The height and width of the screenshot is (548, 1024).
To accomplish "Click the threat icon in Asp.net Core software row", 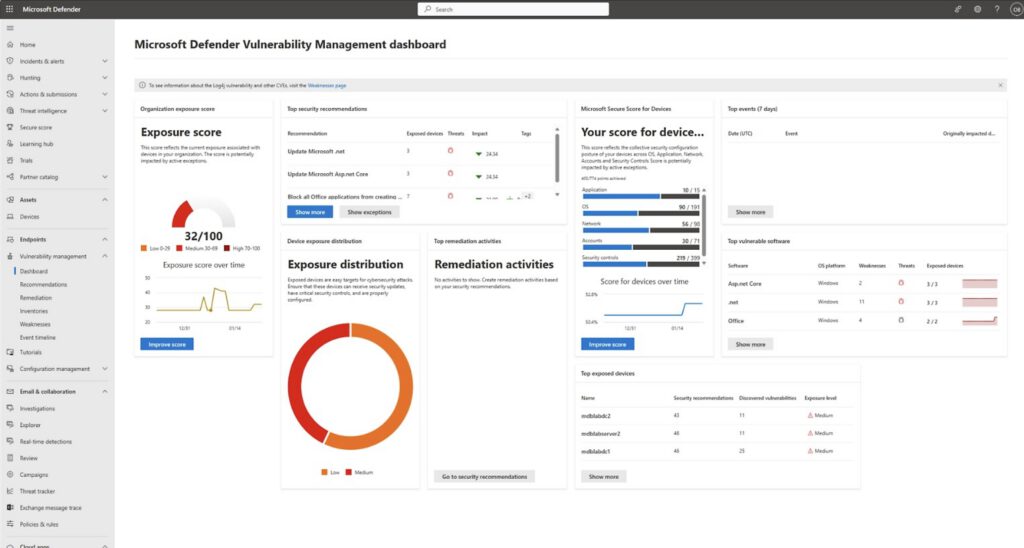I will [x=901, y=283].
